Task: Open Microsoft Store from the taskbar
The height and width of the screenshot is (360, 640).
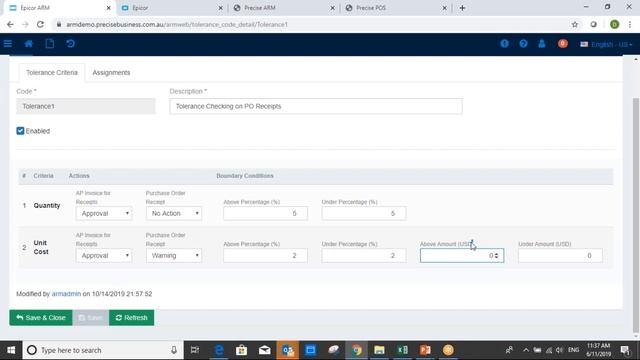Action: [241, 350]
